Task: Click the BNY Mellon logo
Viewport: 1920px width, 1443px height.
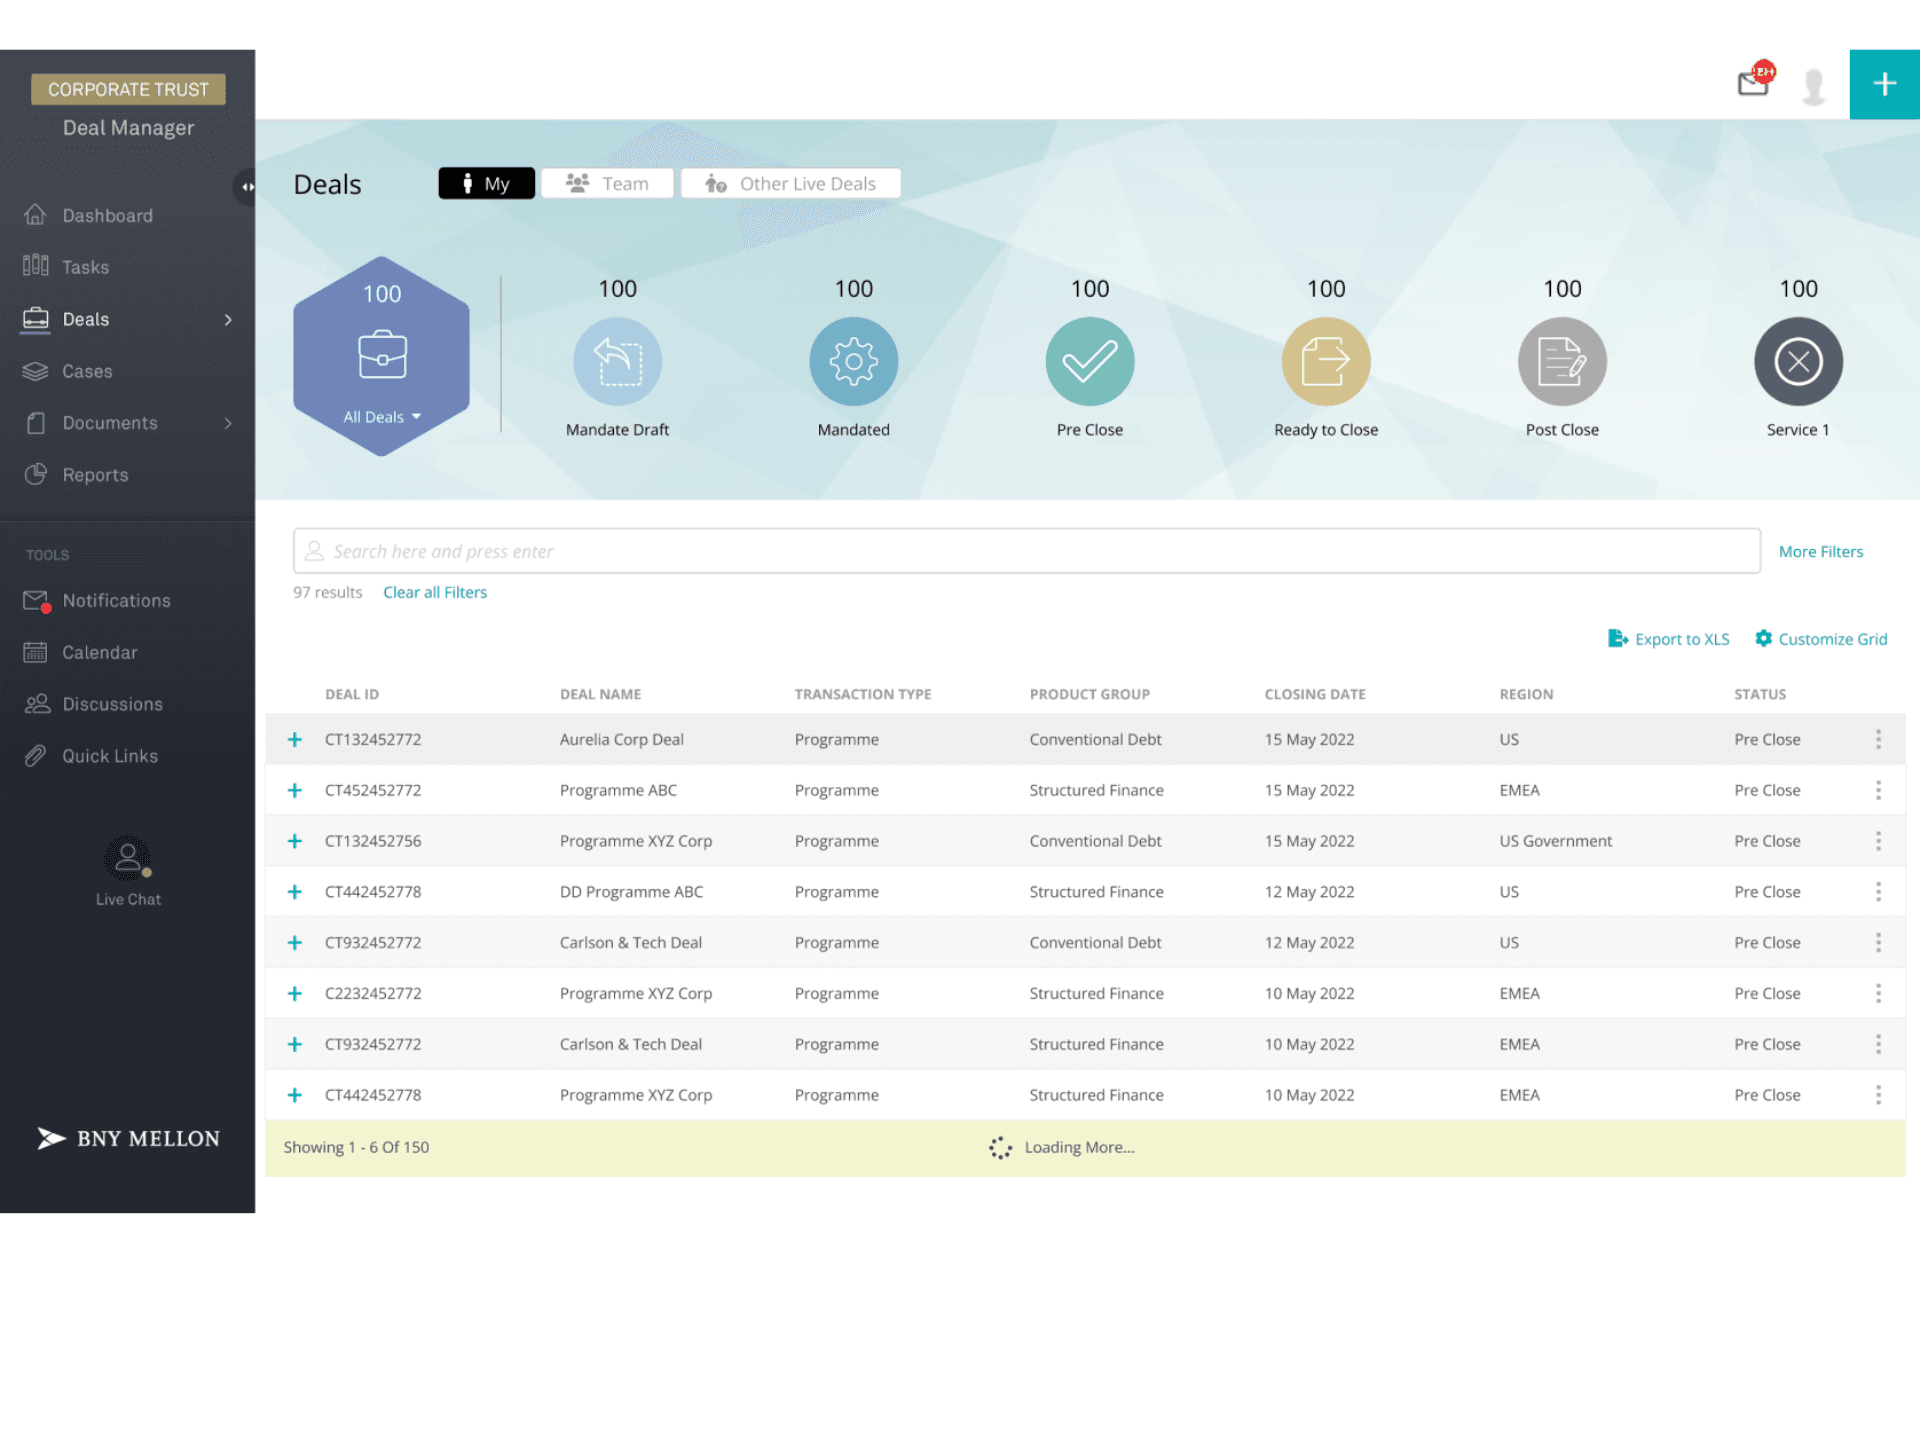Action: click(128, 1139)
